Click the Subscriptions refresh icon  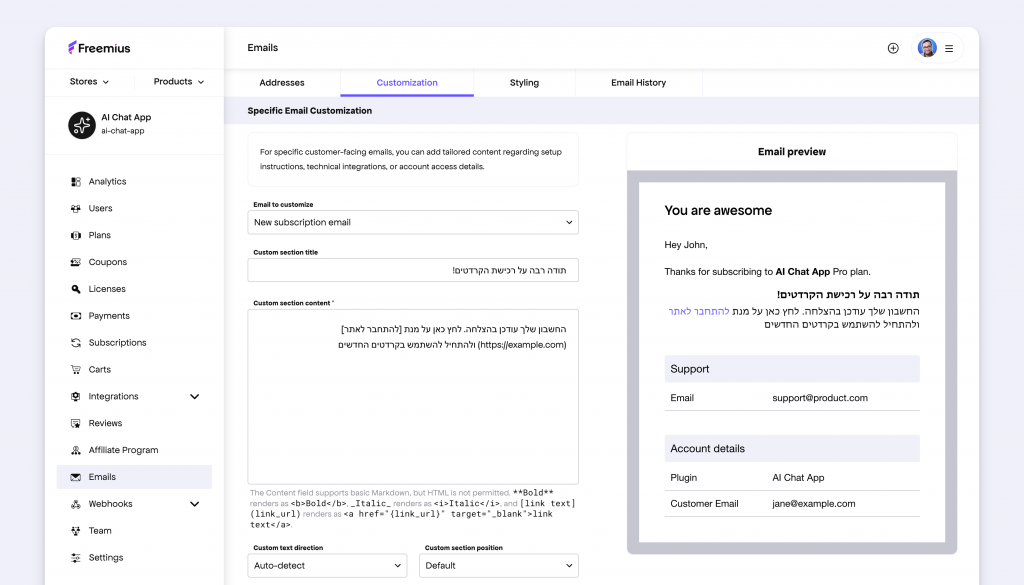click(76, 342)
